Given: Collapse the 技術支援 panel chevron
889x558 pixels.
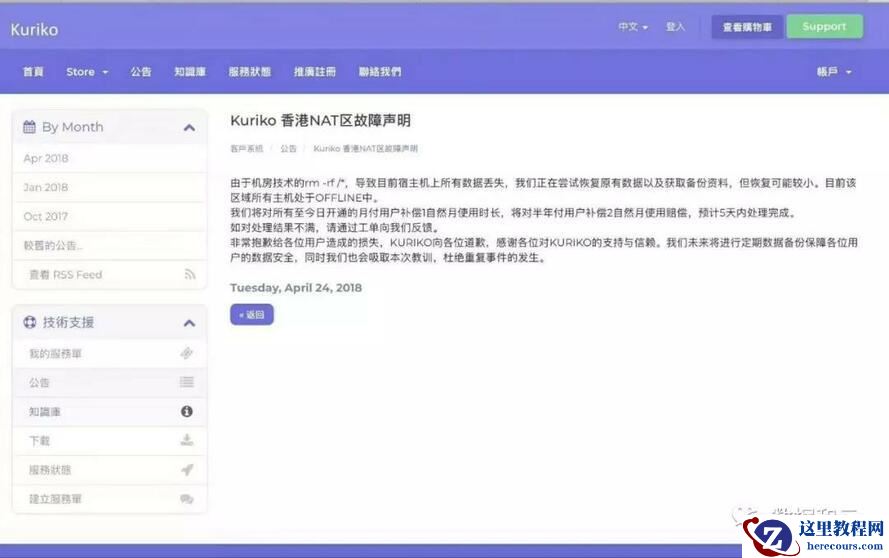Looking at the screenshot, I should (x=189, y=323).
